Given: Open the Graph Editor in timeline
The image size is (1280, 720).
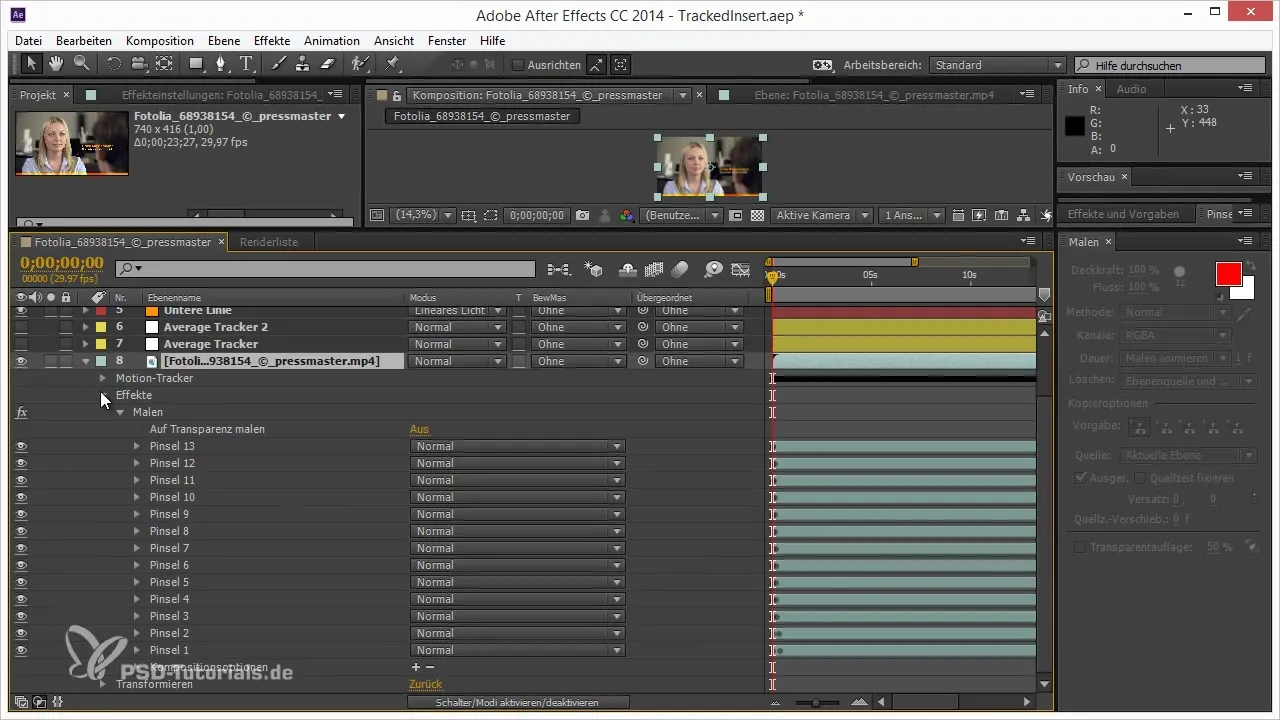Looking at the screenshot, I should click(740, 269).
